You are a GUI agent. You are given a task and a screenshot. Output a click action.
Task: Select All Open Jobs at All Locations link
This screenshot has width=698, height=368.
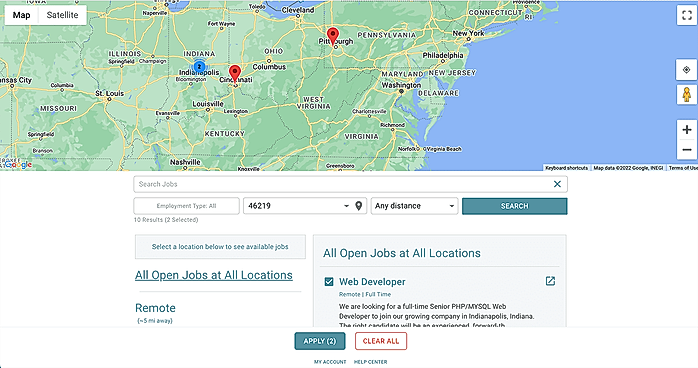214,275
